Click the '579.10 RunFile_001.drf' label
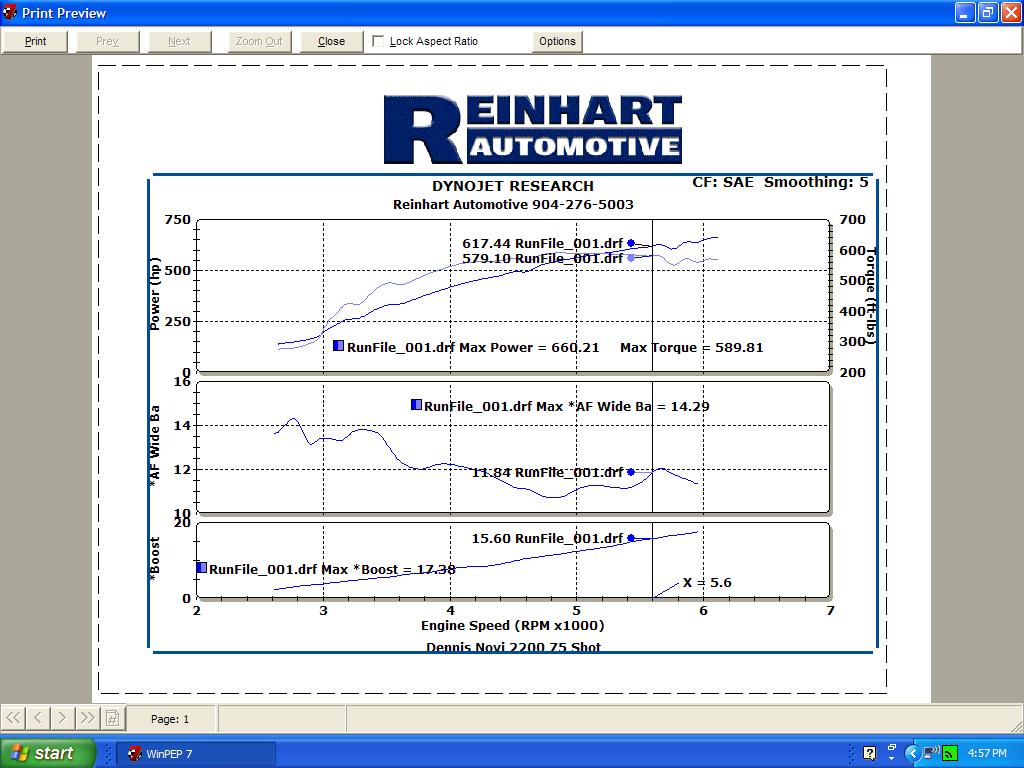The width and height of the screenshot is (1024, 768). [x=543, y=259]
